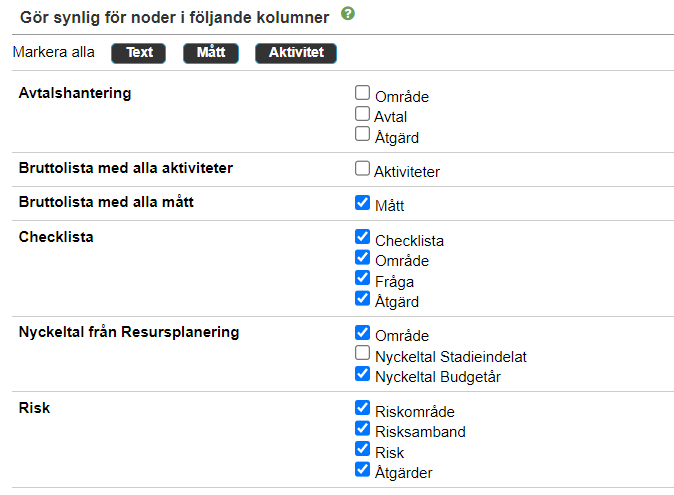Click the Text mark-all button
Screen dimensions: 674x495
(138, 53)
